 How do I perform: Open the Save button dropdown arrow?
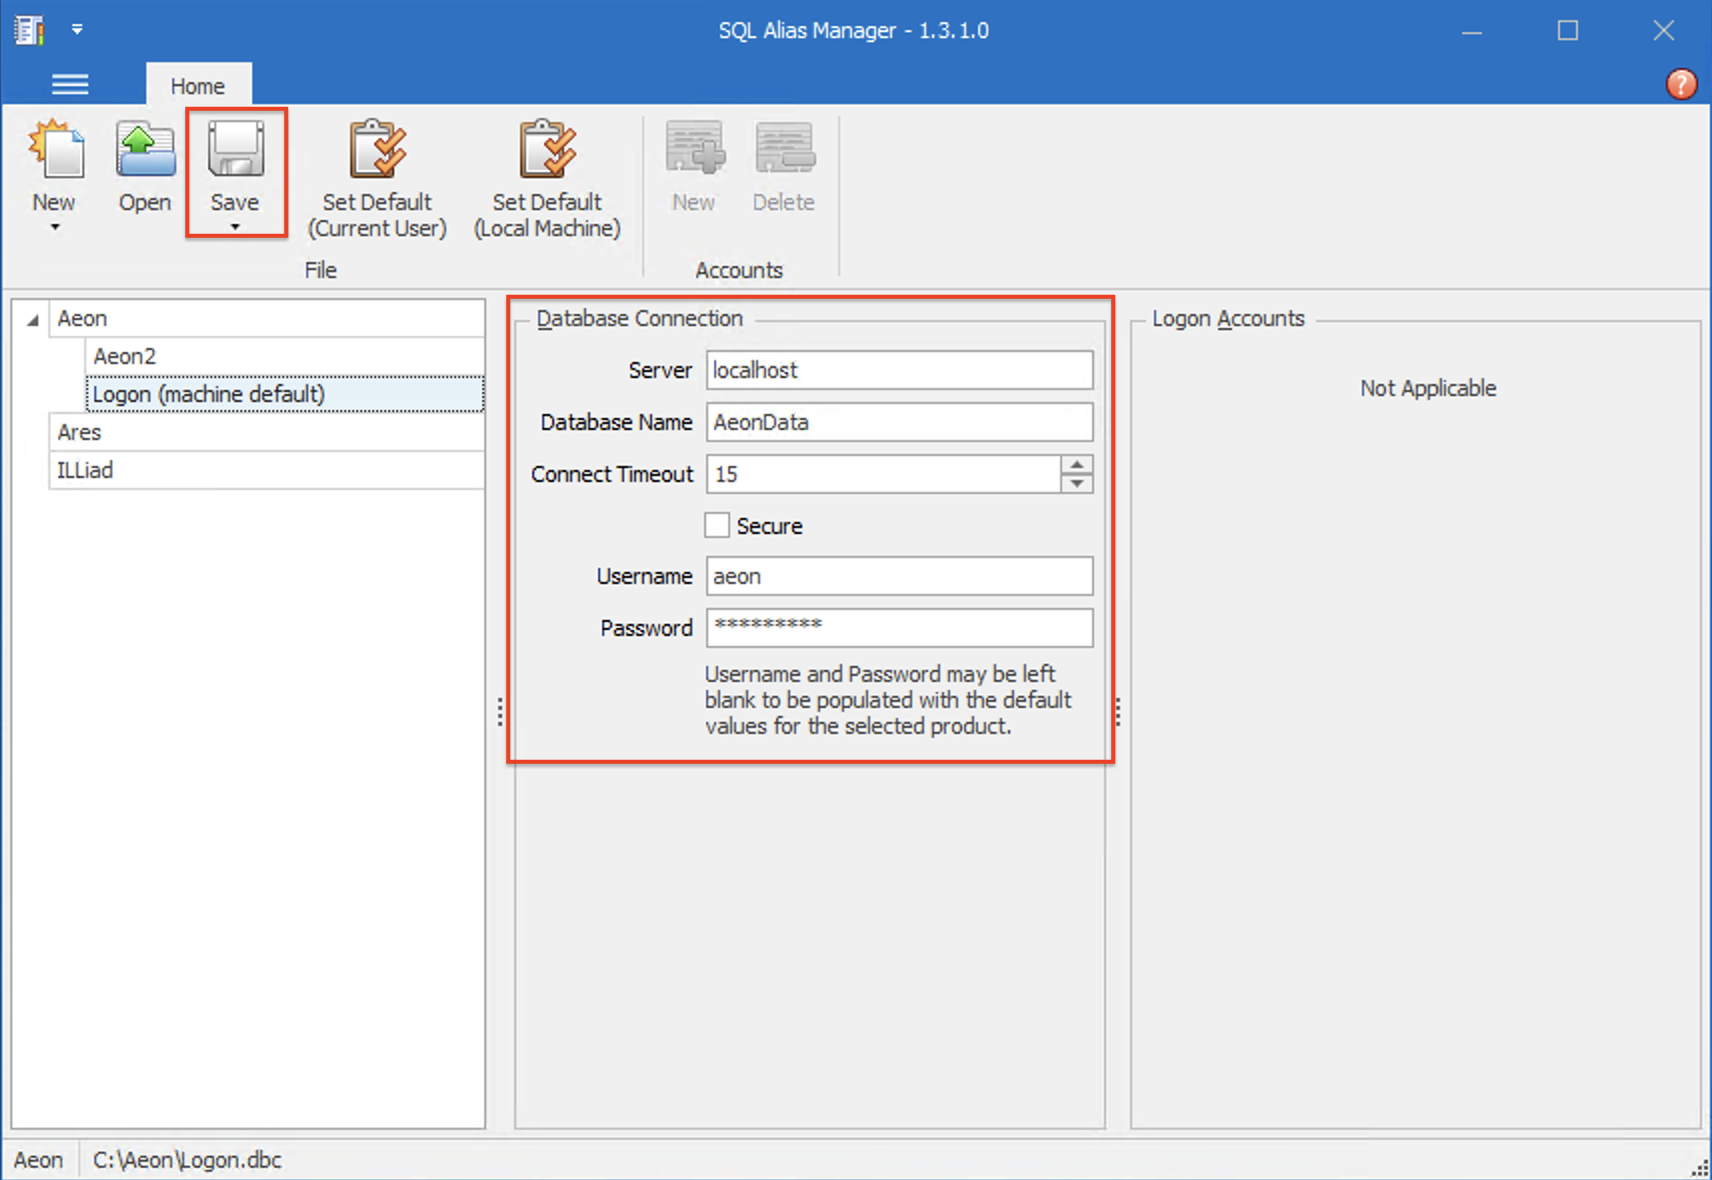click(235, 228)
